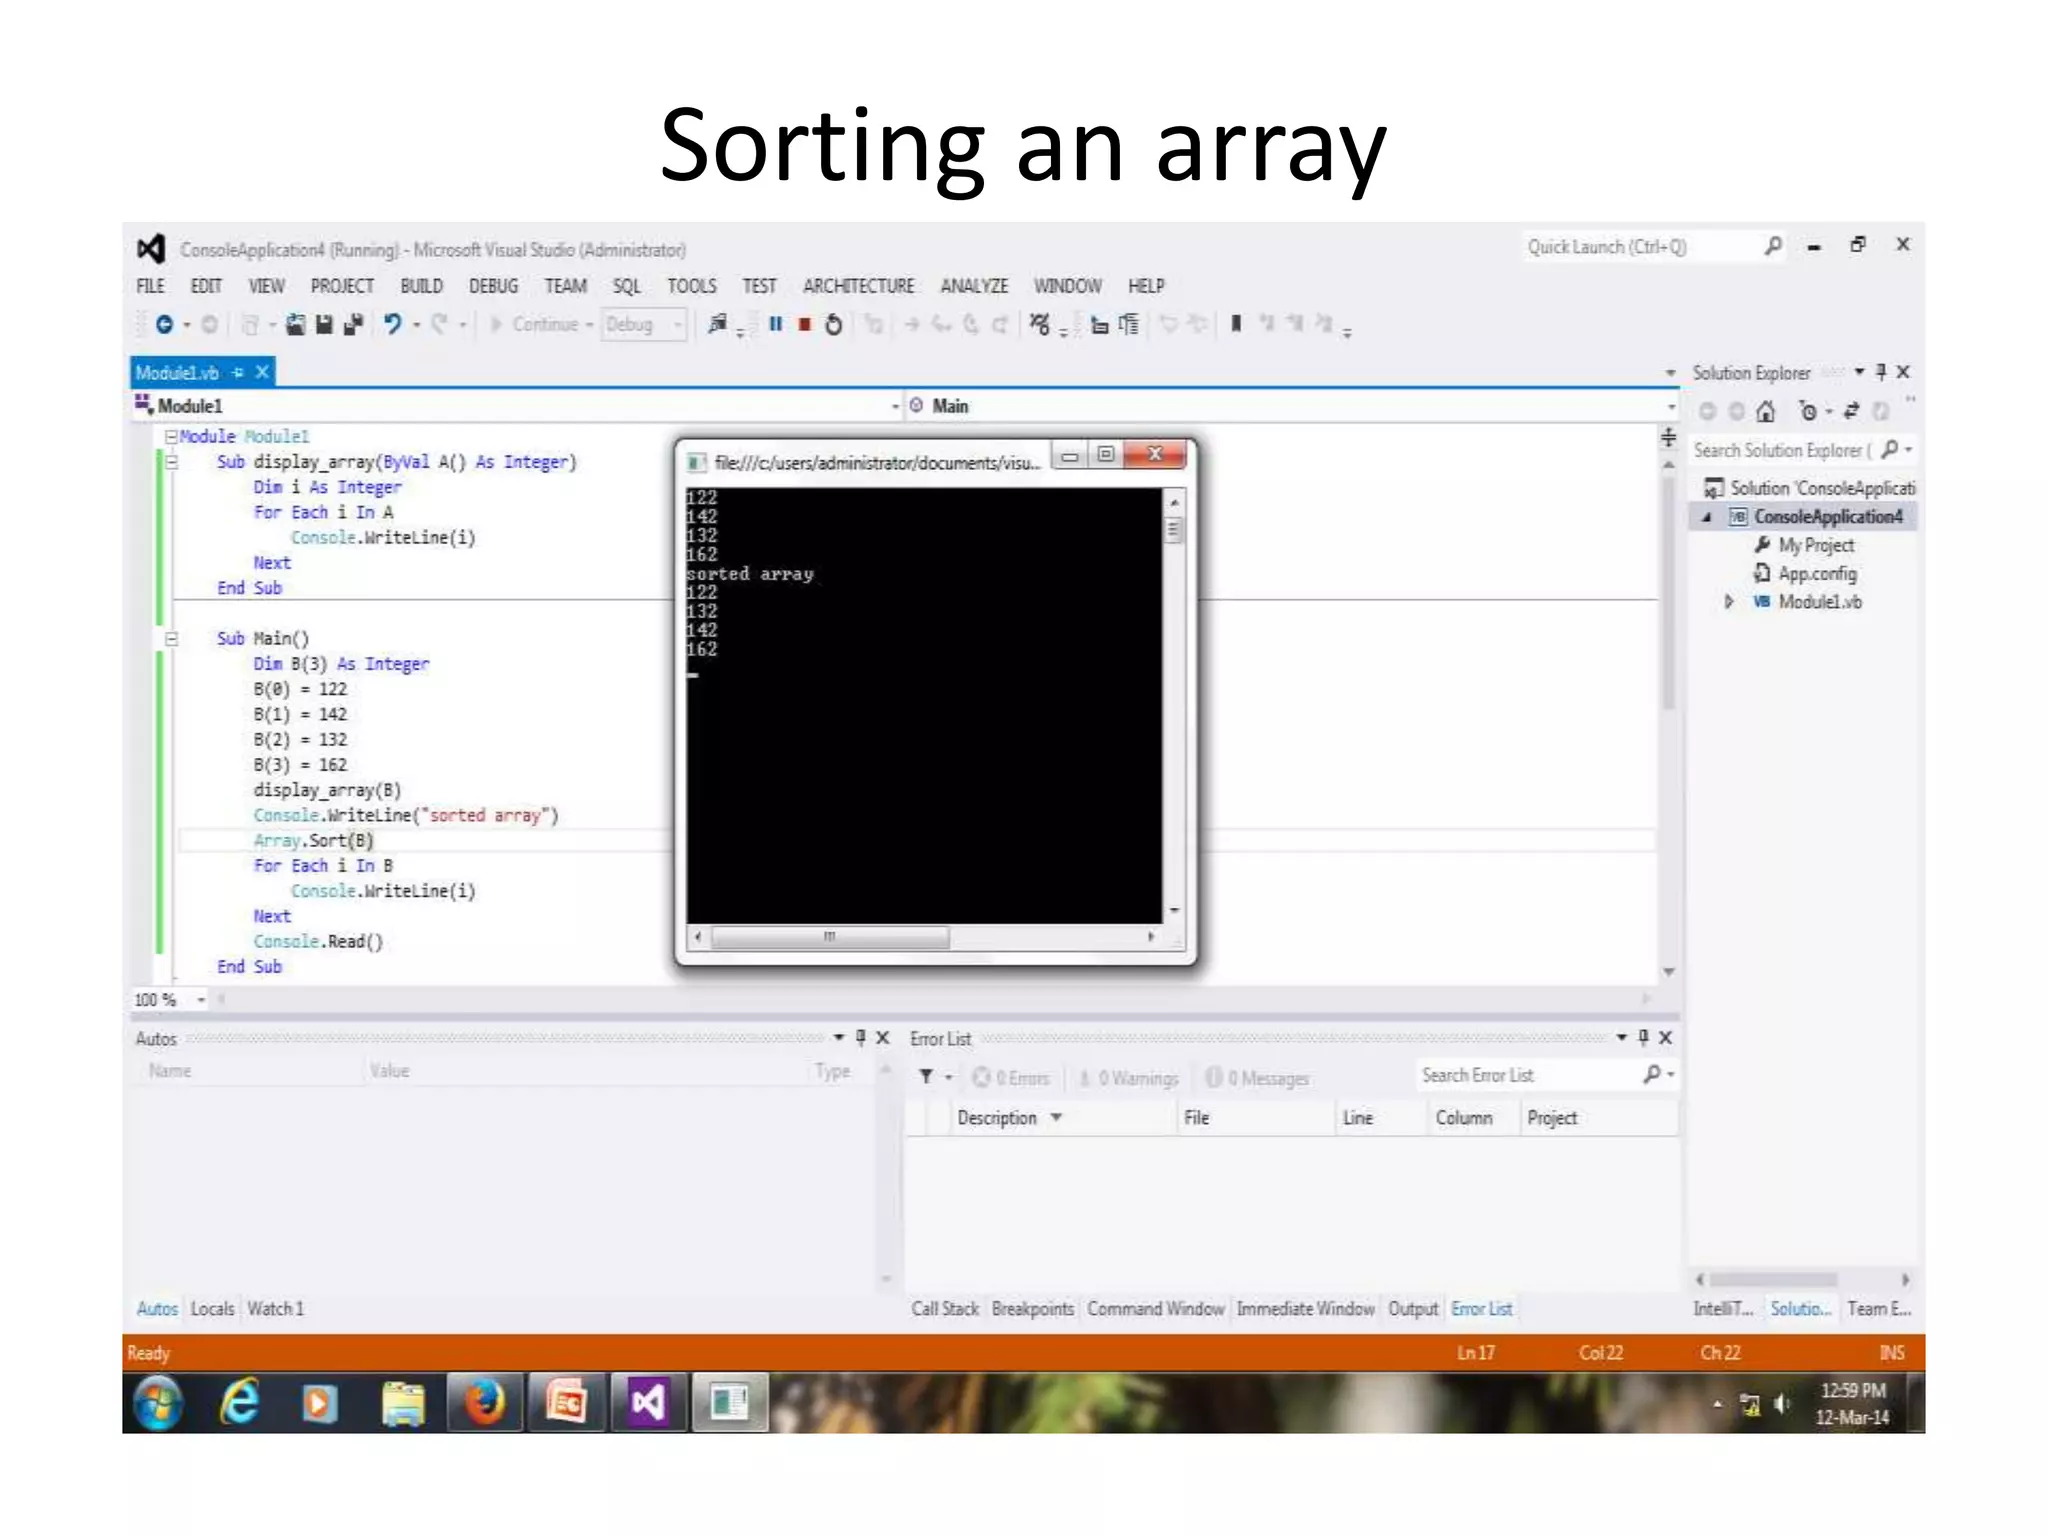The width and height of the screenshot is (2048, 1536).
Task: Close the Error List panel
Action: 1665,1038
